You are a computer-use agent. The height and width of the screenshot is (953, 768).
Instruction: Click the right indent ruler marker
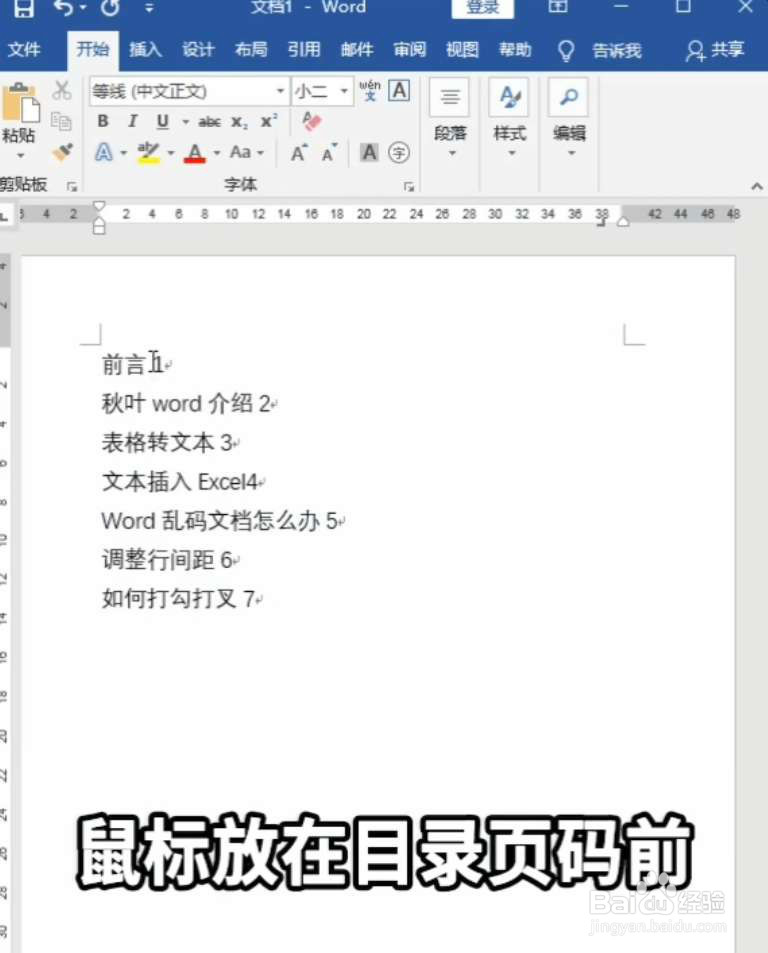click(623, 222)
